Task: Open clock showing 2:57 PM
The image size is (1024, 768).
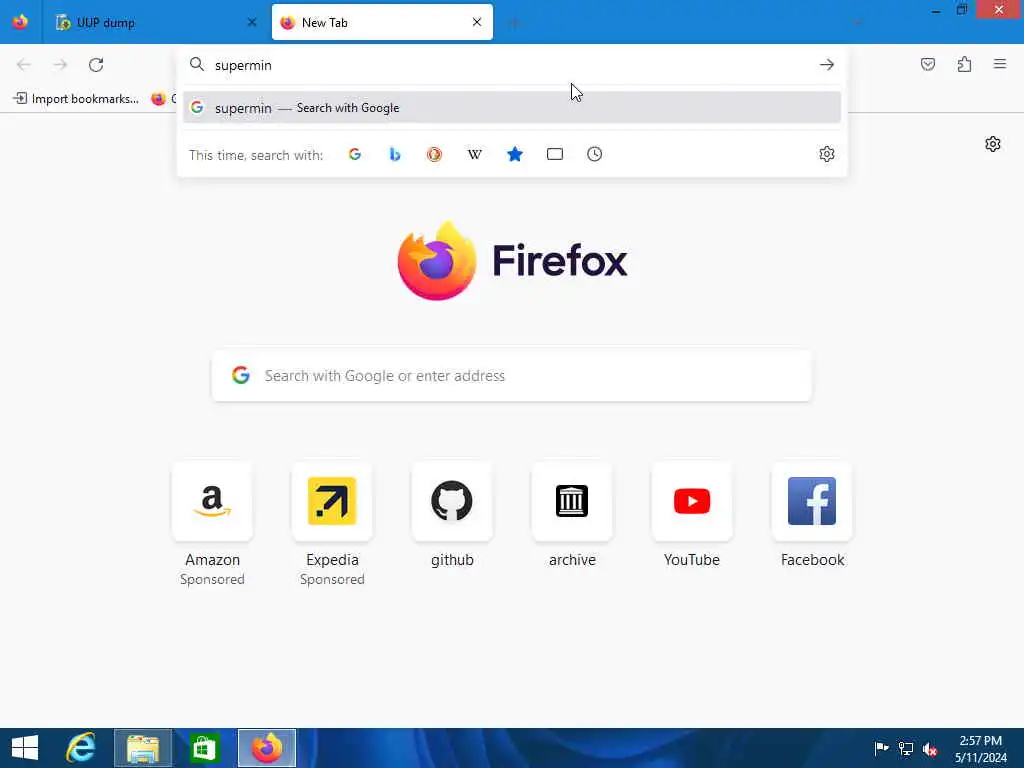Action: [981, 749]
